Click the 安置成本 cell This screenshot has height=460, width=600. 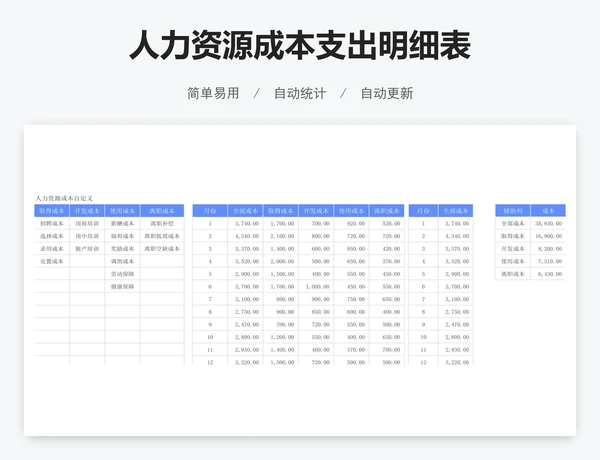point(52,261)
